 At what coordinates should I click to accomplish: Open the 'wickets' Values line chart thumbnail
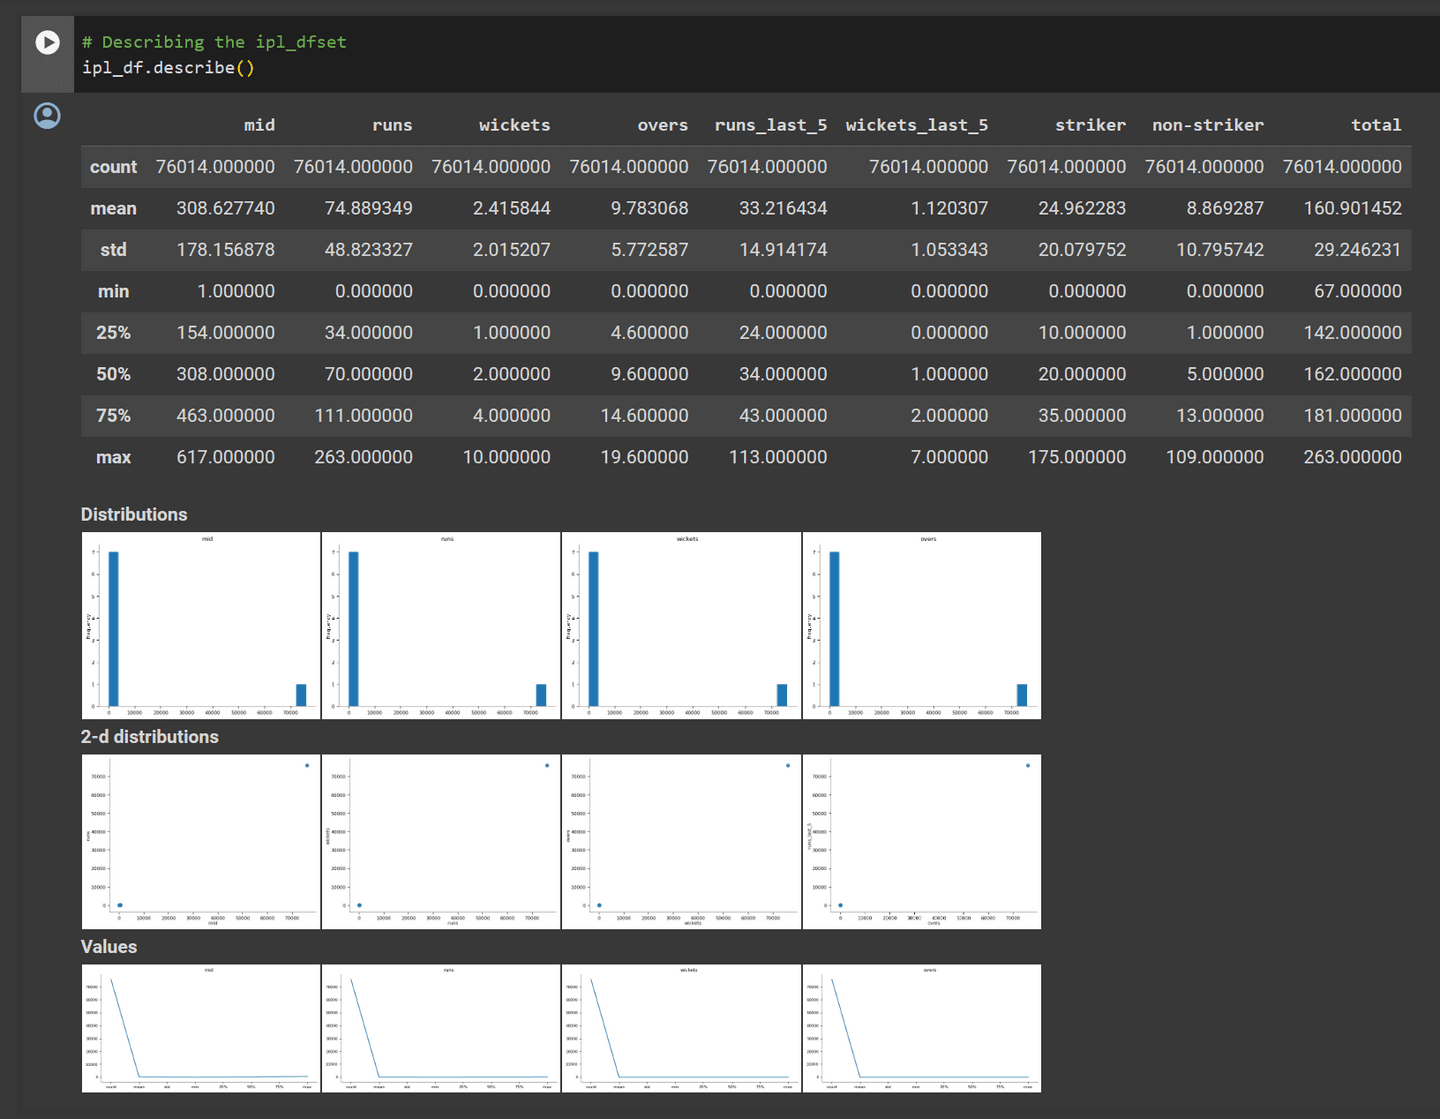coord(682,1028)
